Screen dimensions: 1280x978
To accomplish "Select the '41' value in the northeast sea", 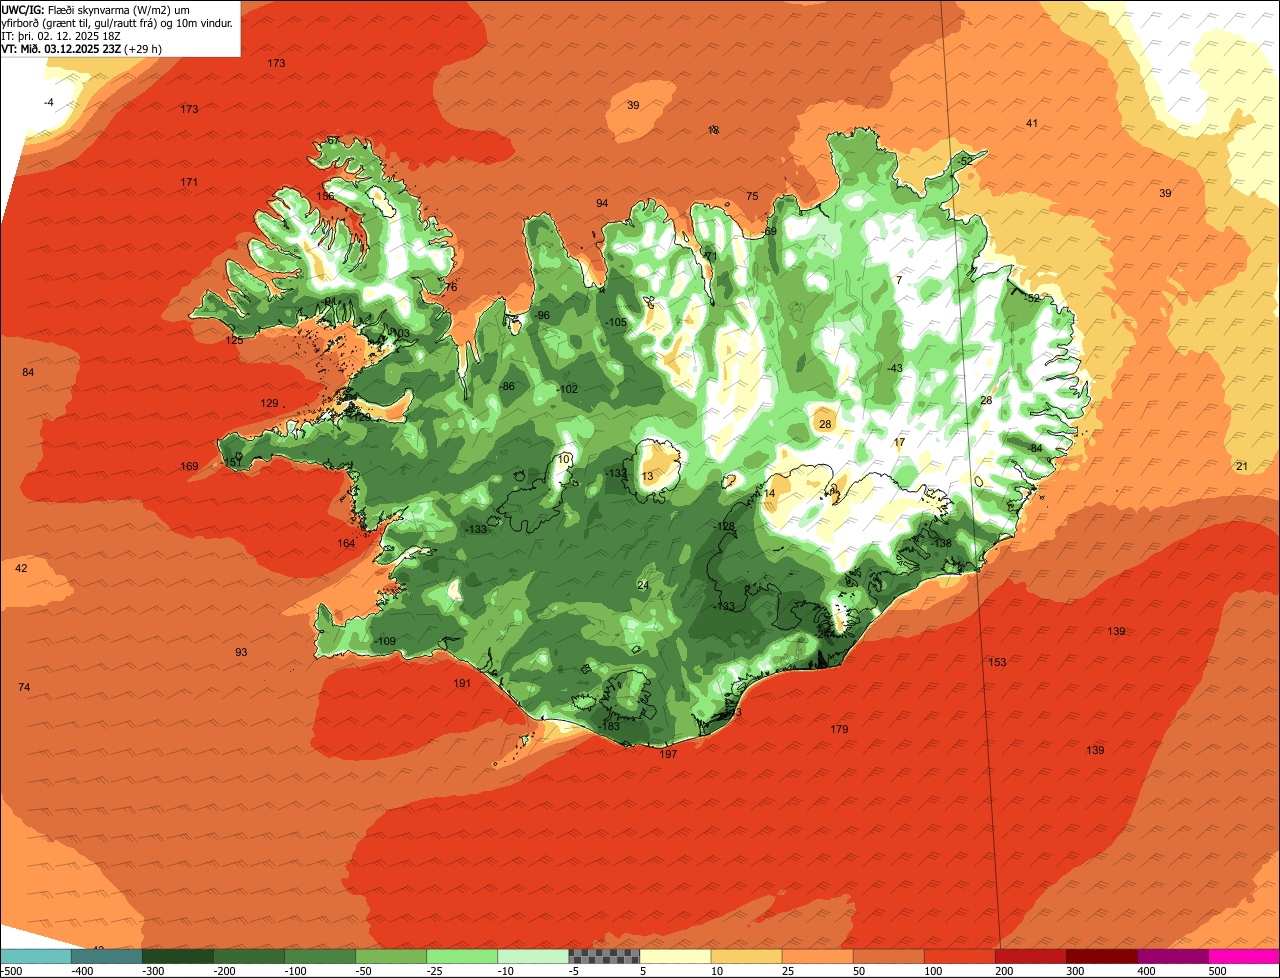I will (1032, 123).
